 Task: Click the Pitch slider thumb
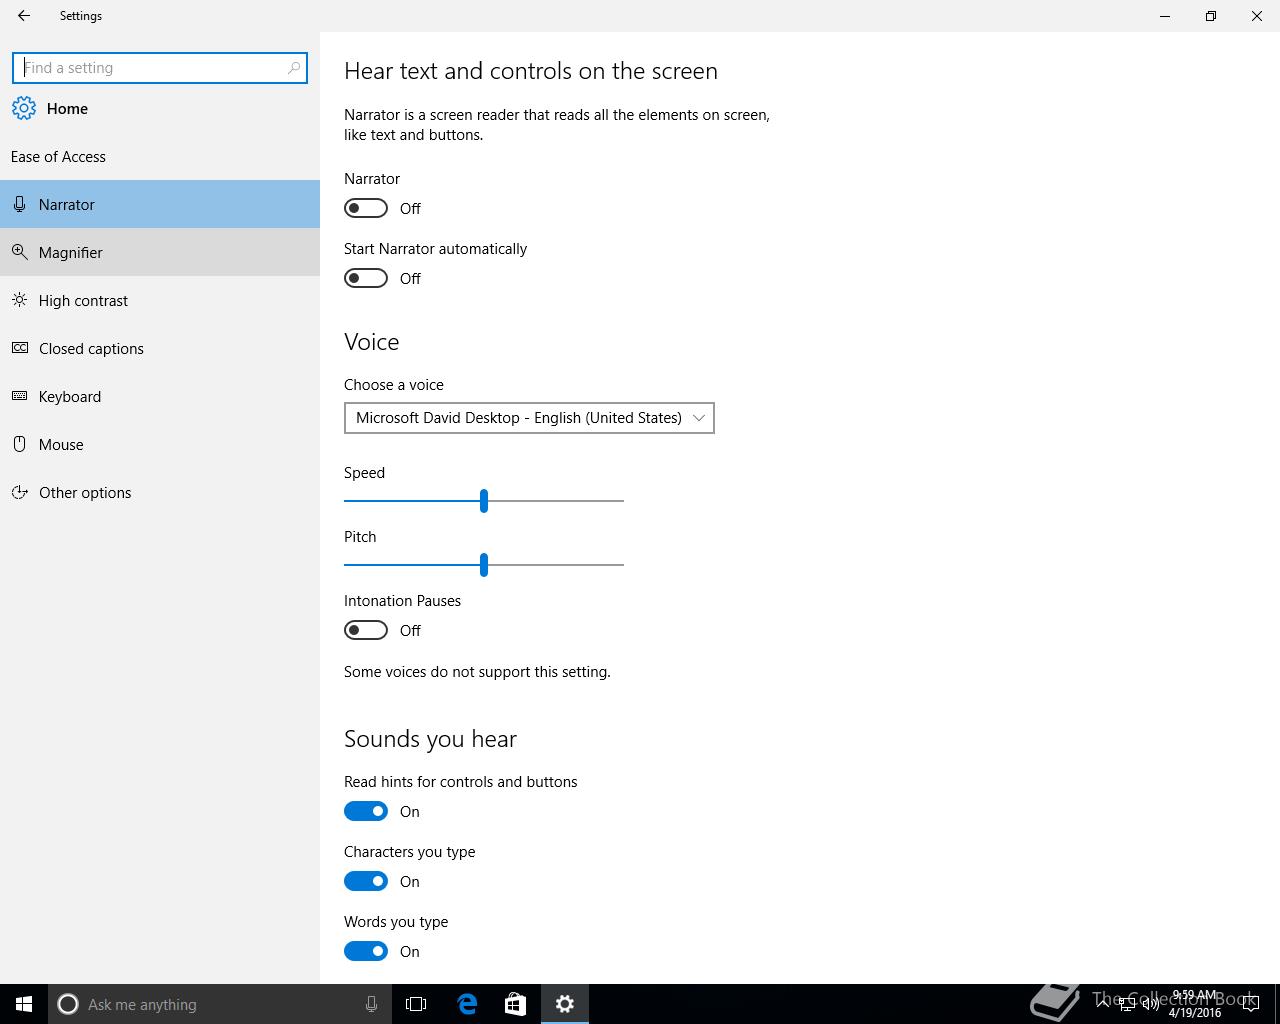(x=484, y=565)
